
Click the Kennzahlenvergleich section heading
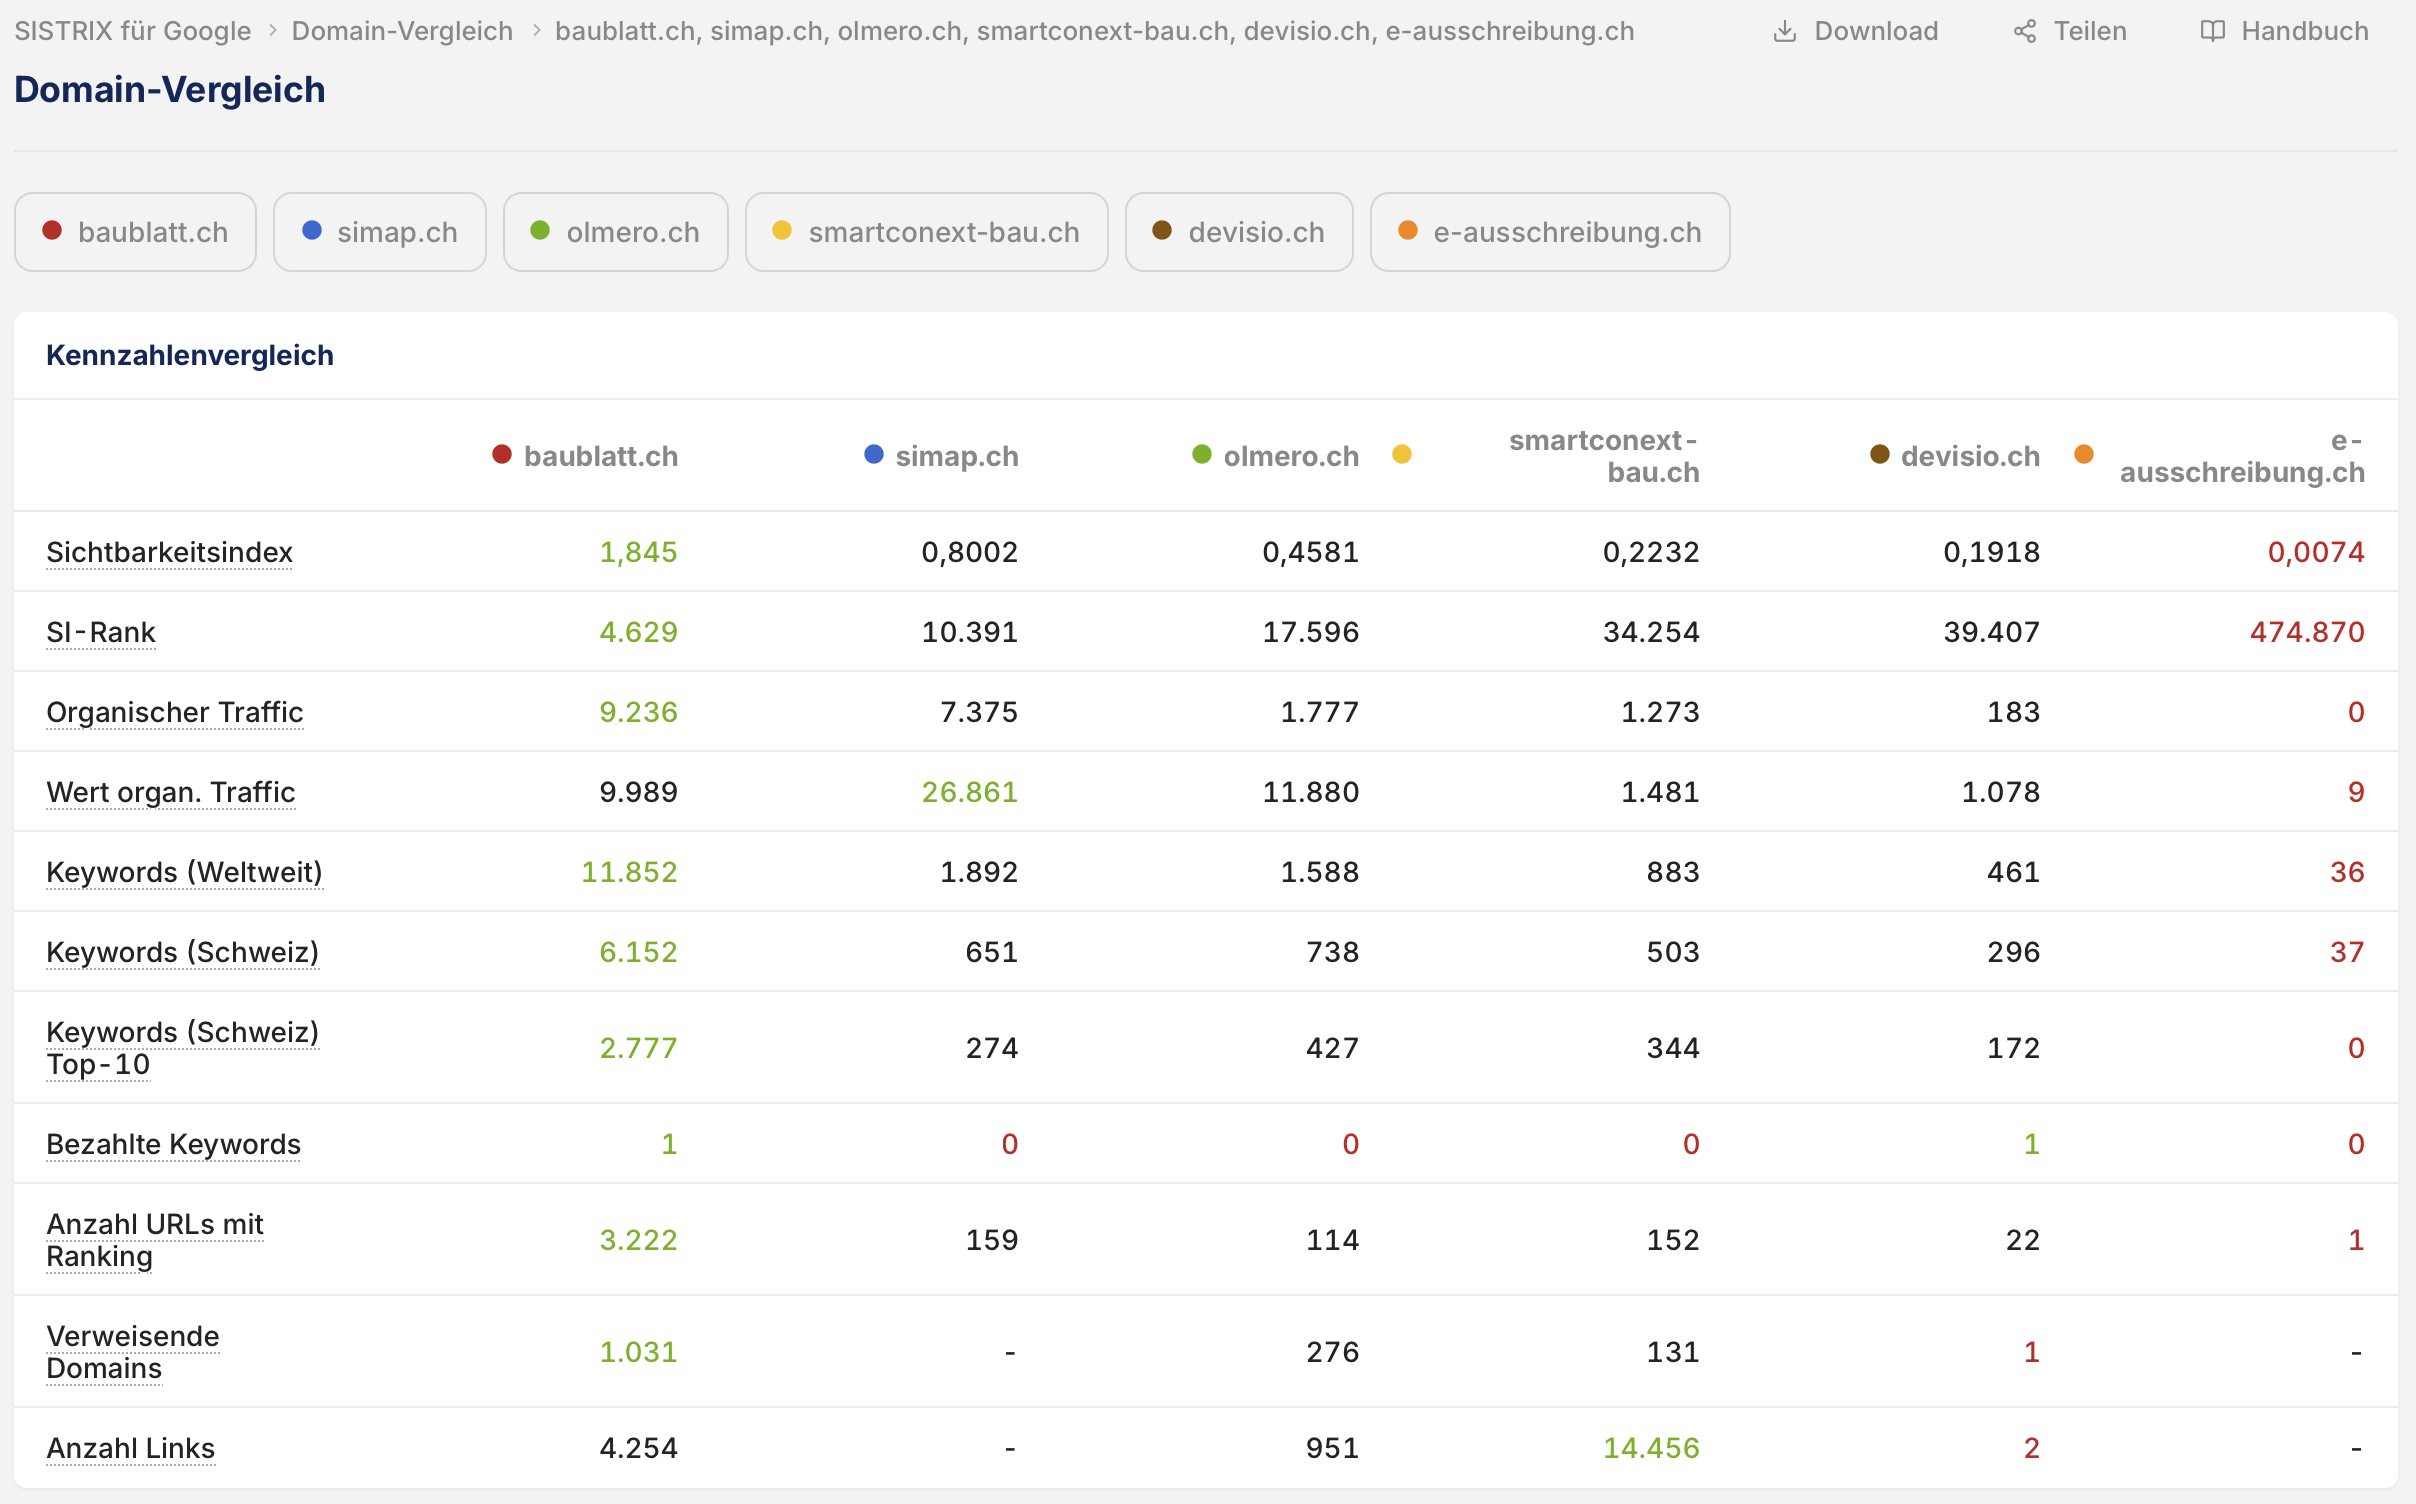coord(190,355)
